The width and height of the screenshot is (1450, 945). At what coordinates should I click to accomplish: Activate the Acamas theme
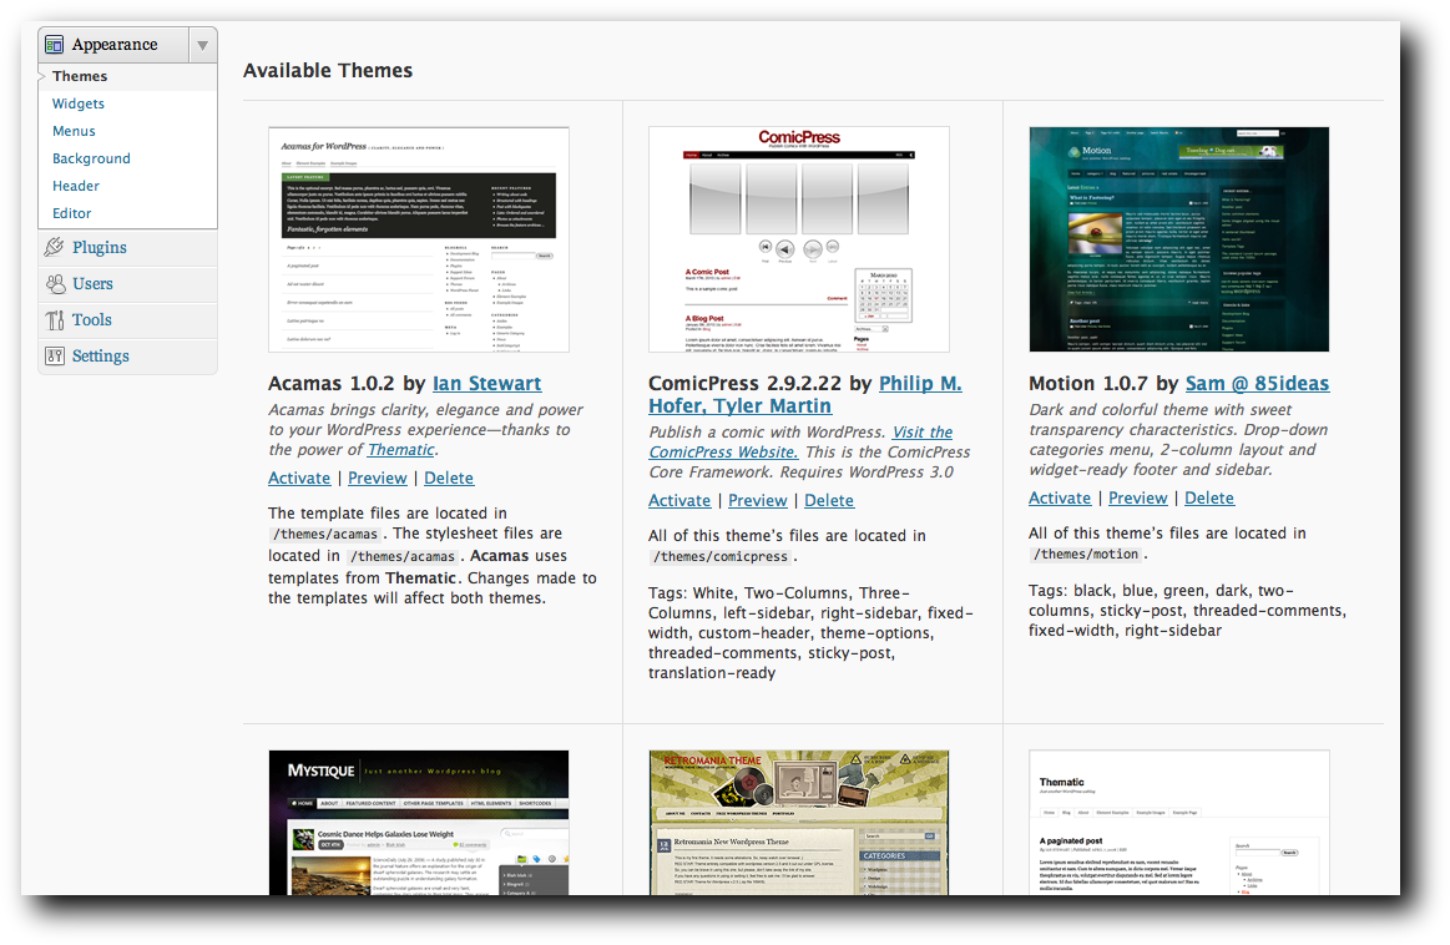tap(299, 478)
